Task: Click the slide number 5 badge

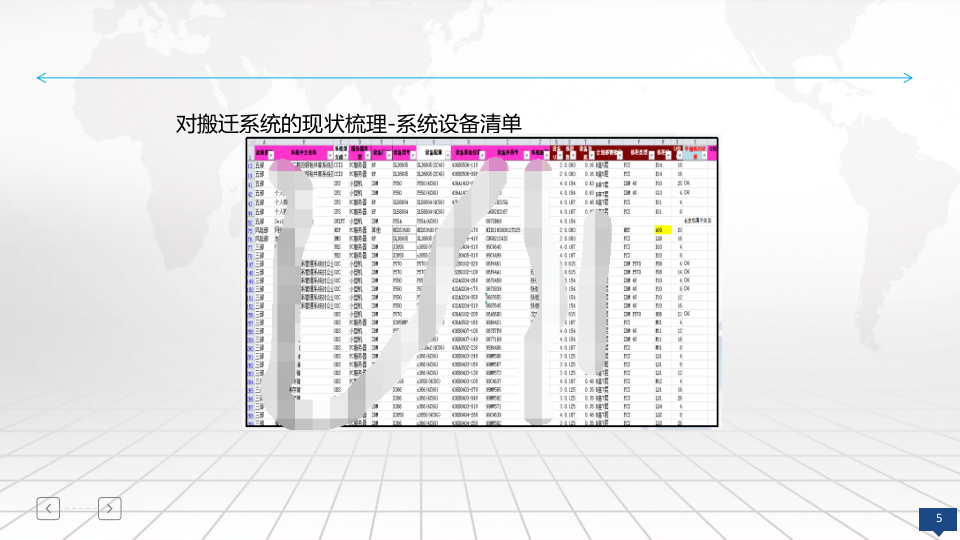Action: pyautogui.click(x=938, y=520)
